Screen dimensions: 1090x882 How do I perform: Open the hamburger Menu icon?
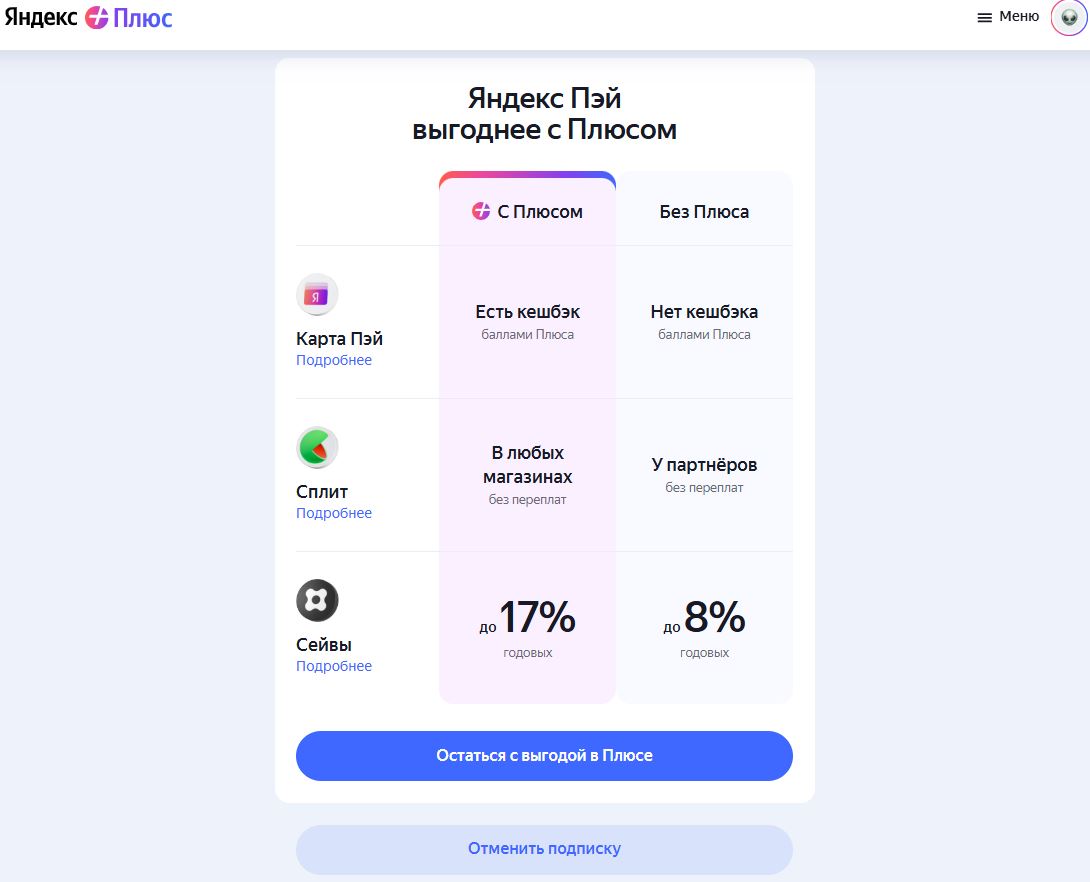coord(984,17)
